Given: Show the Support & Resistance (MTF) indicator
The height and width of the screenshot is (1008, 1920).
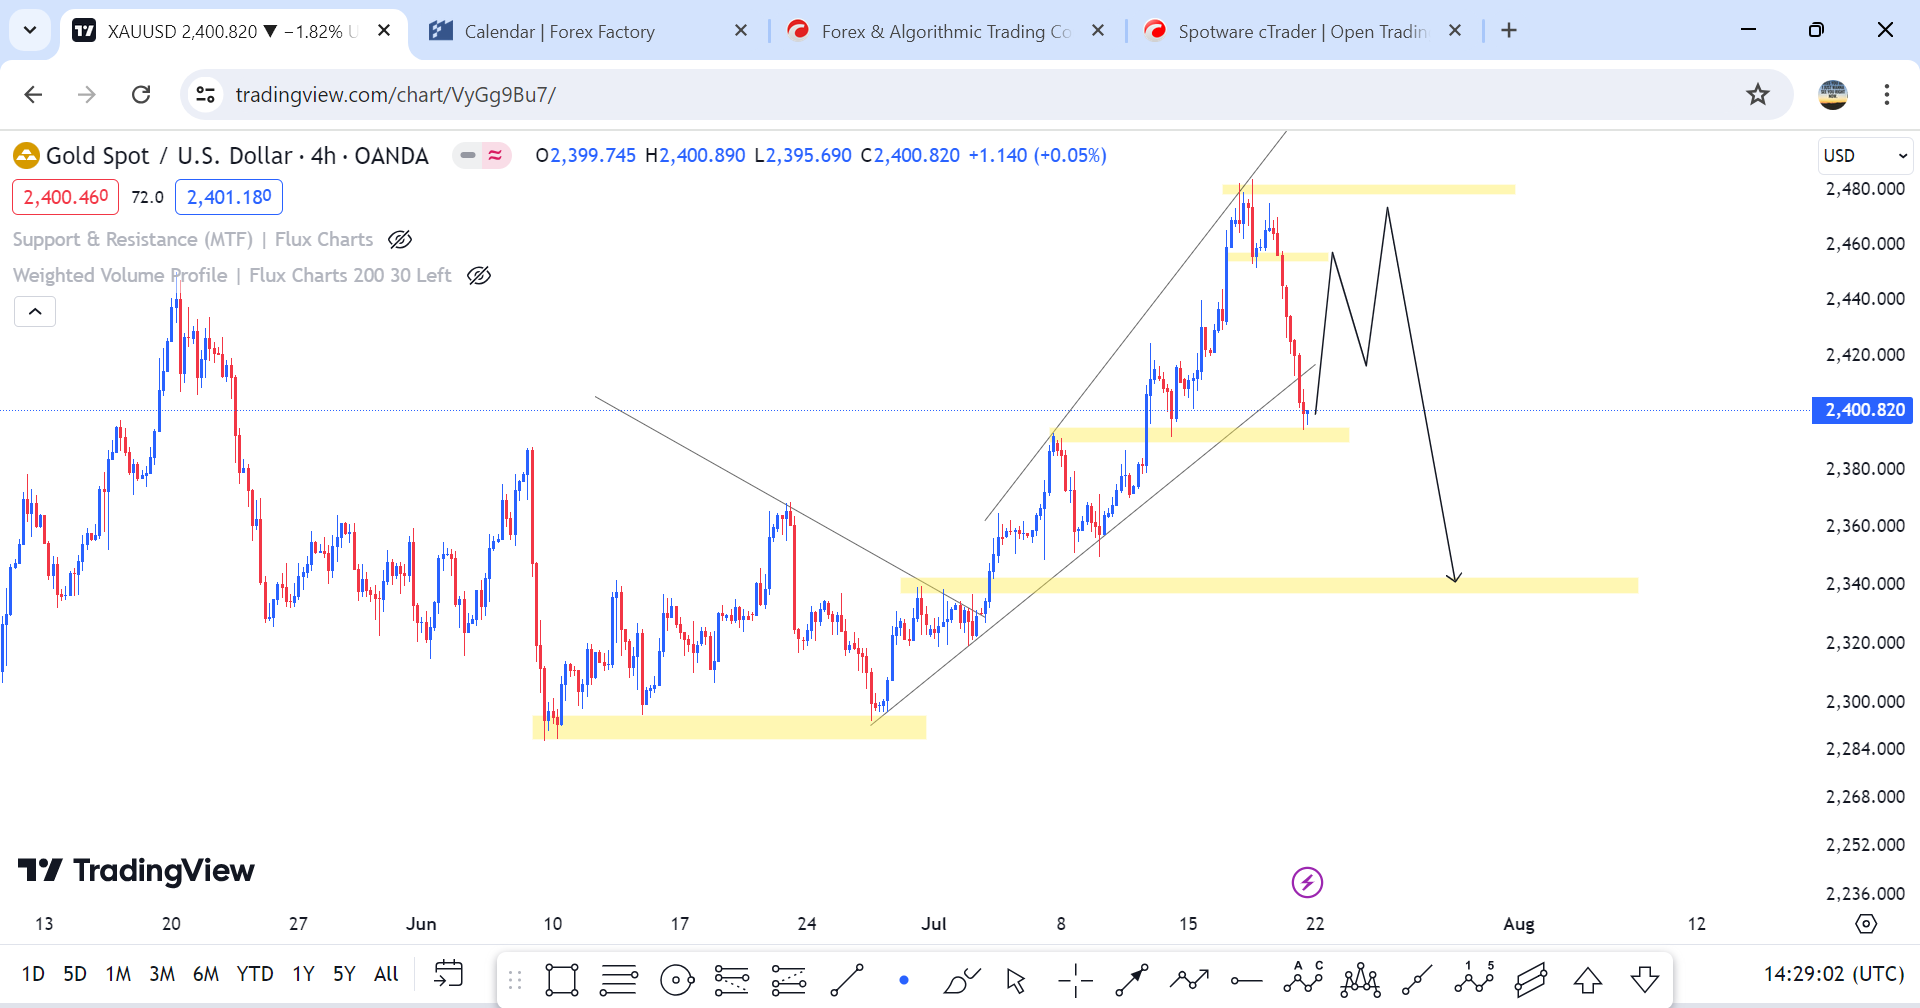Looking at the screenshot, I should click(400, 240).
